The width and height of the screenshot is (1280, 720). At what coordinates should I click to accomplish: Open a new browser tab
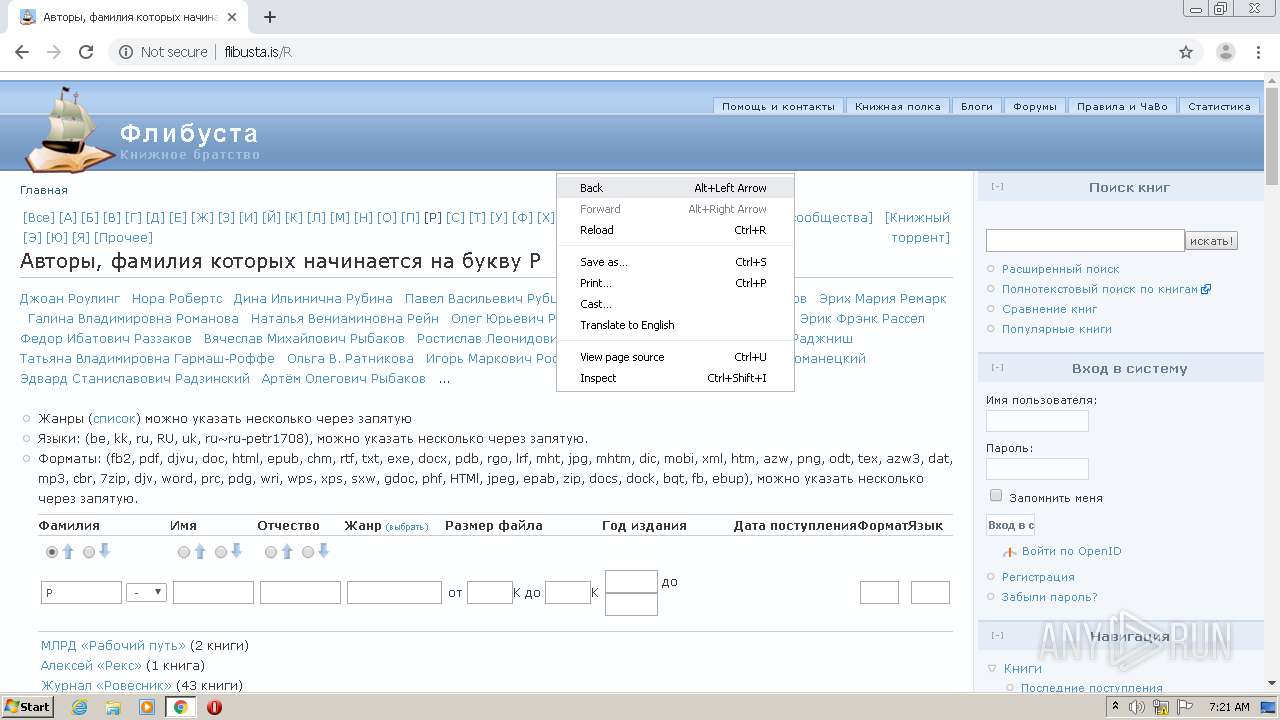(x=270, y=17)
